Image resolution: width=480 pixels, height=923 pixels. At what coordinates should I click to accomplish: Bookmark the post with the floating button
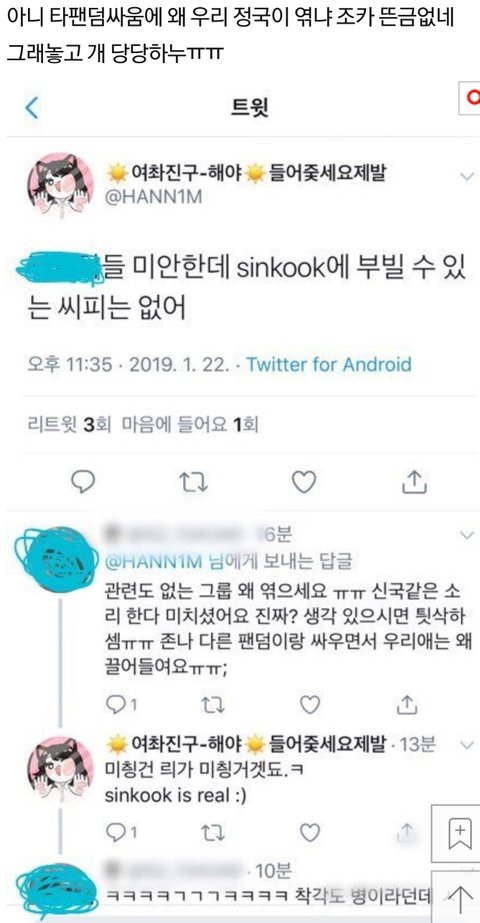coord(460,834)
